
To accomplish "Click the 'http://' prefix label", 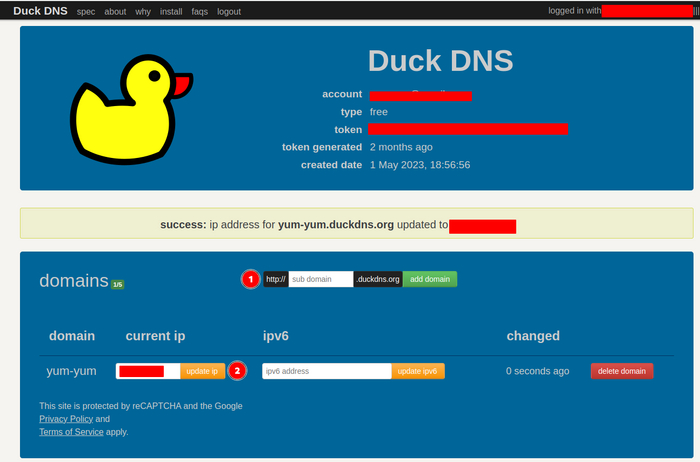I will pos(276,279).
